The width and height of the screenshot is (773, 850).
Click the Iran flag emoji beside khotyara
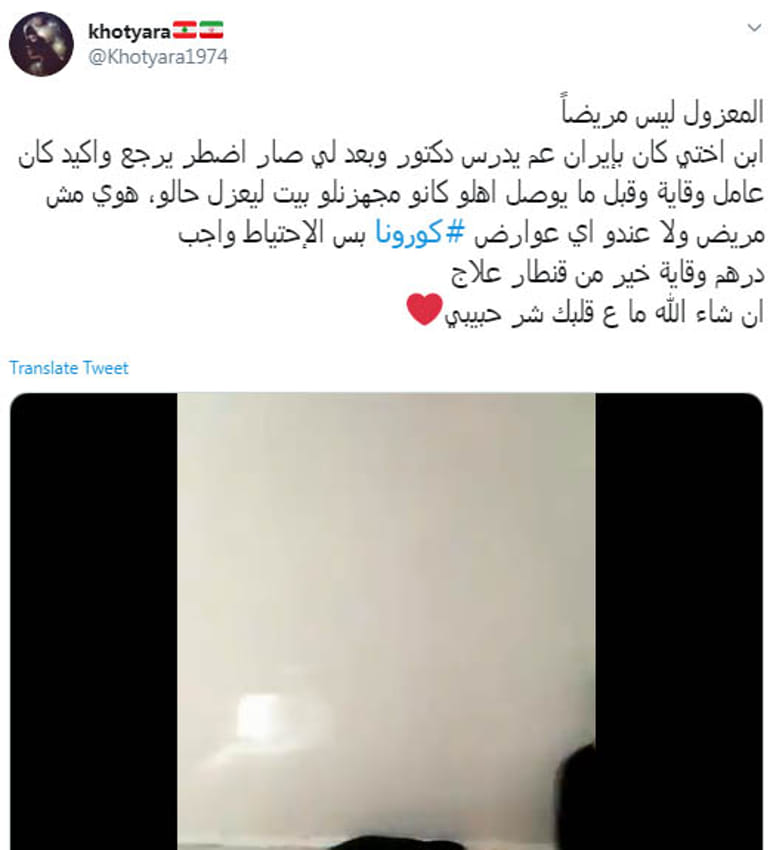pyautogui.click(x=211, y=30)
